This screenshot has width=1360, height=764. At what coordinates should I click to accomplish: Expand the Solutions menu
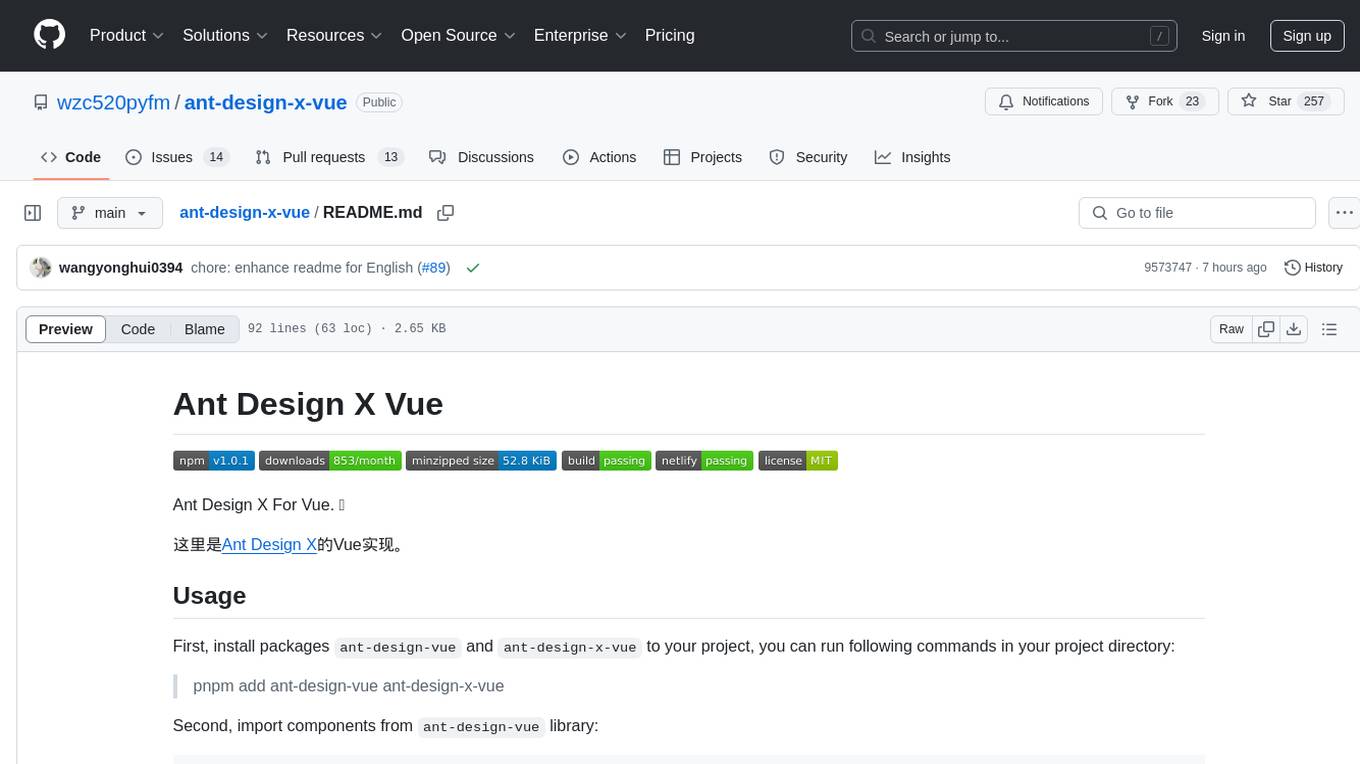[x=225, y=35]
